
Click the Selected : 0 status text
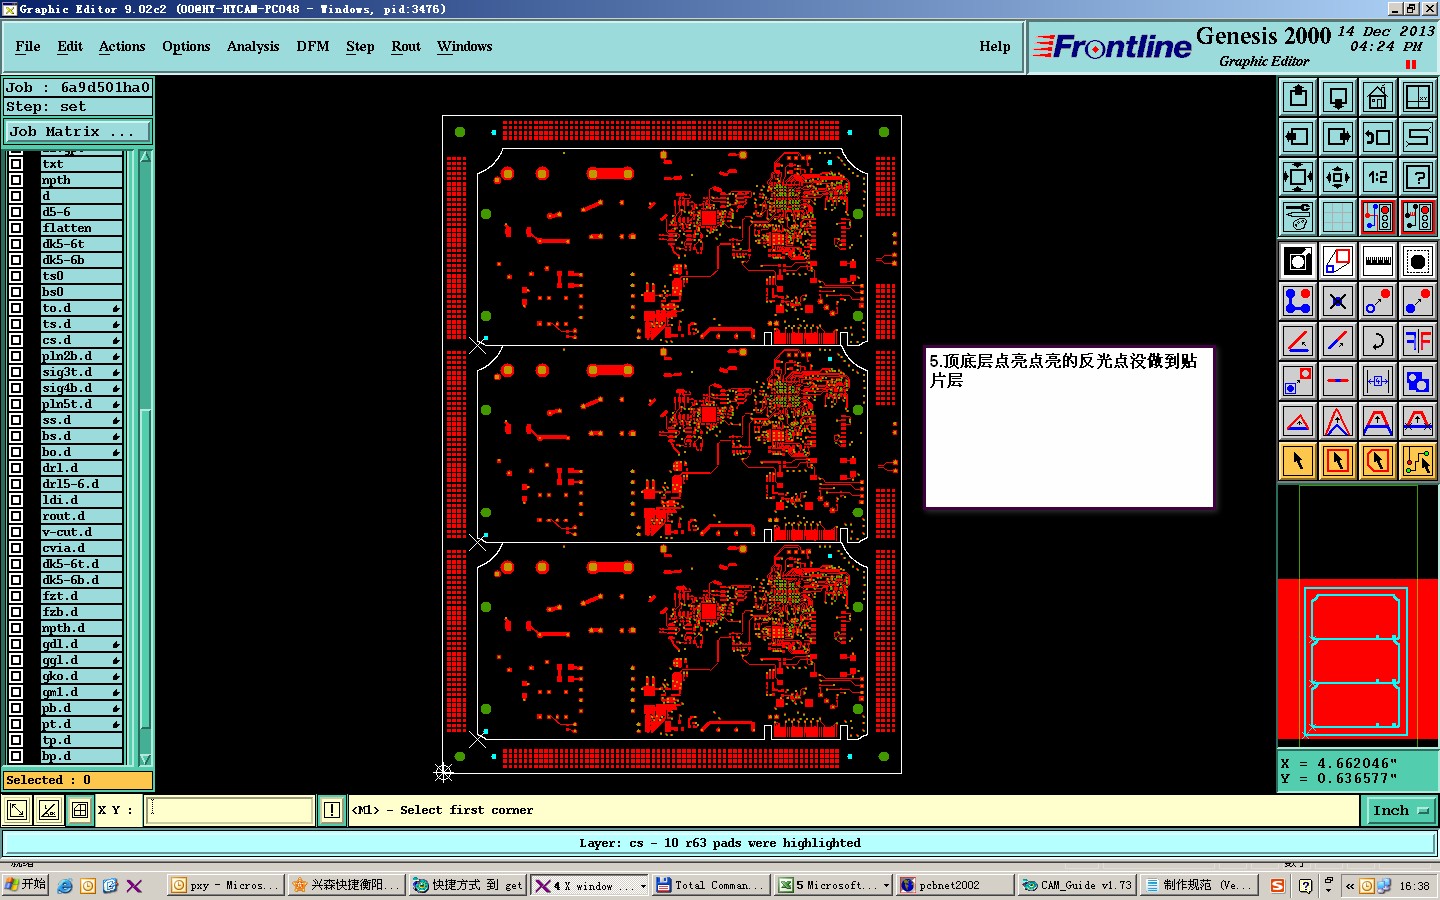48,780
